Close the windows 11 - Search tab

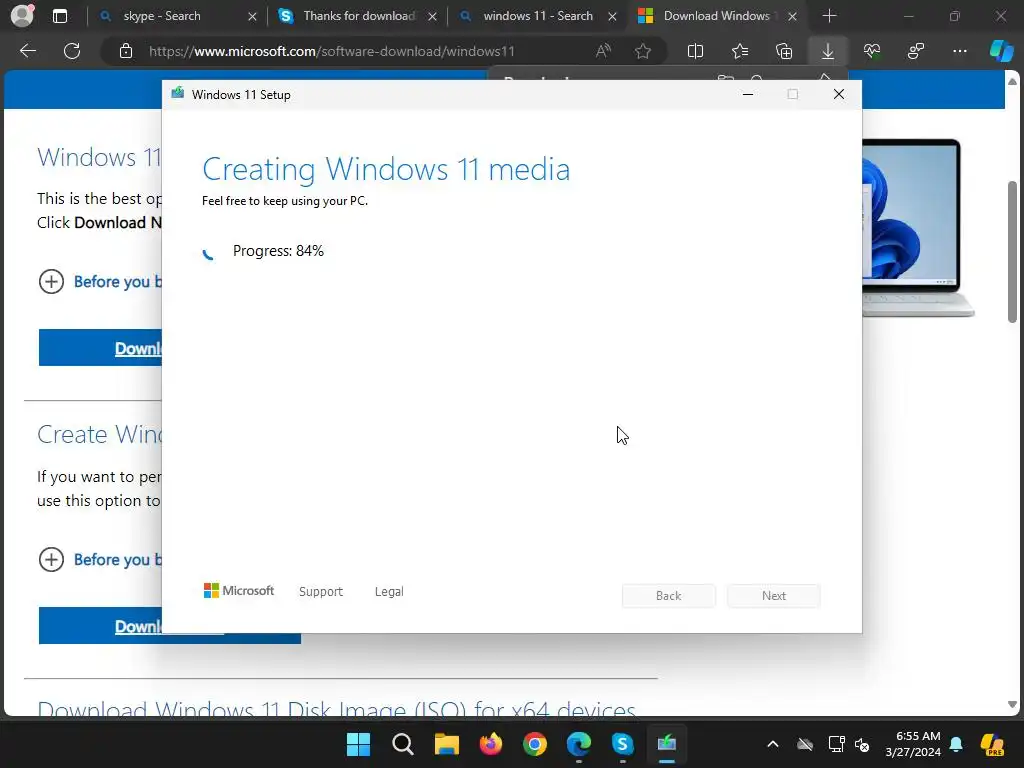coord(612,16)
